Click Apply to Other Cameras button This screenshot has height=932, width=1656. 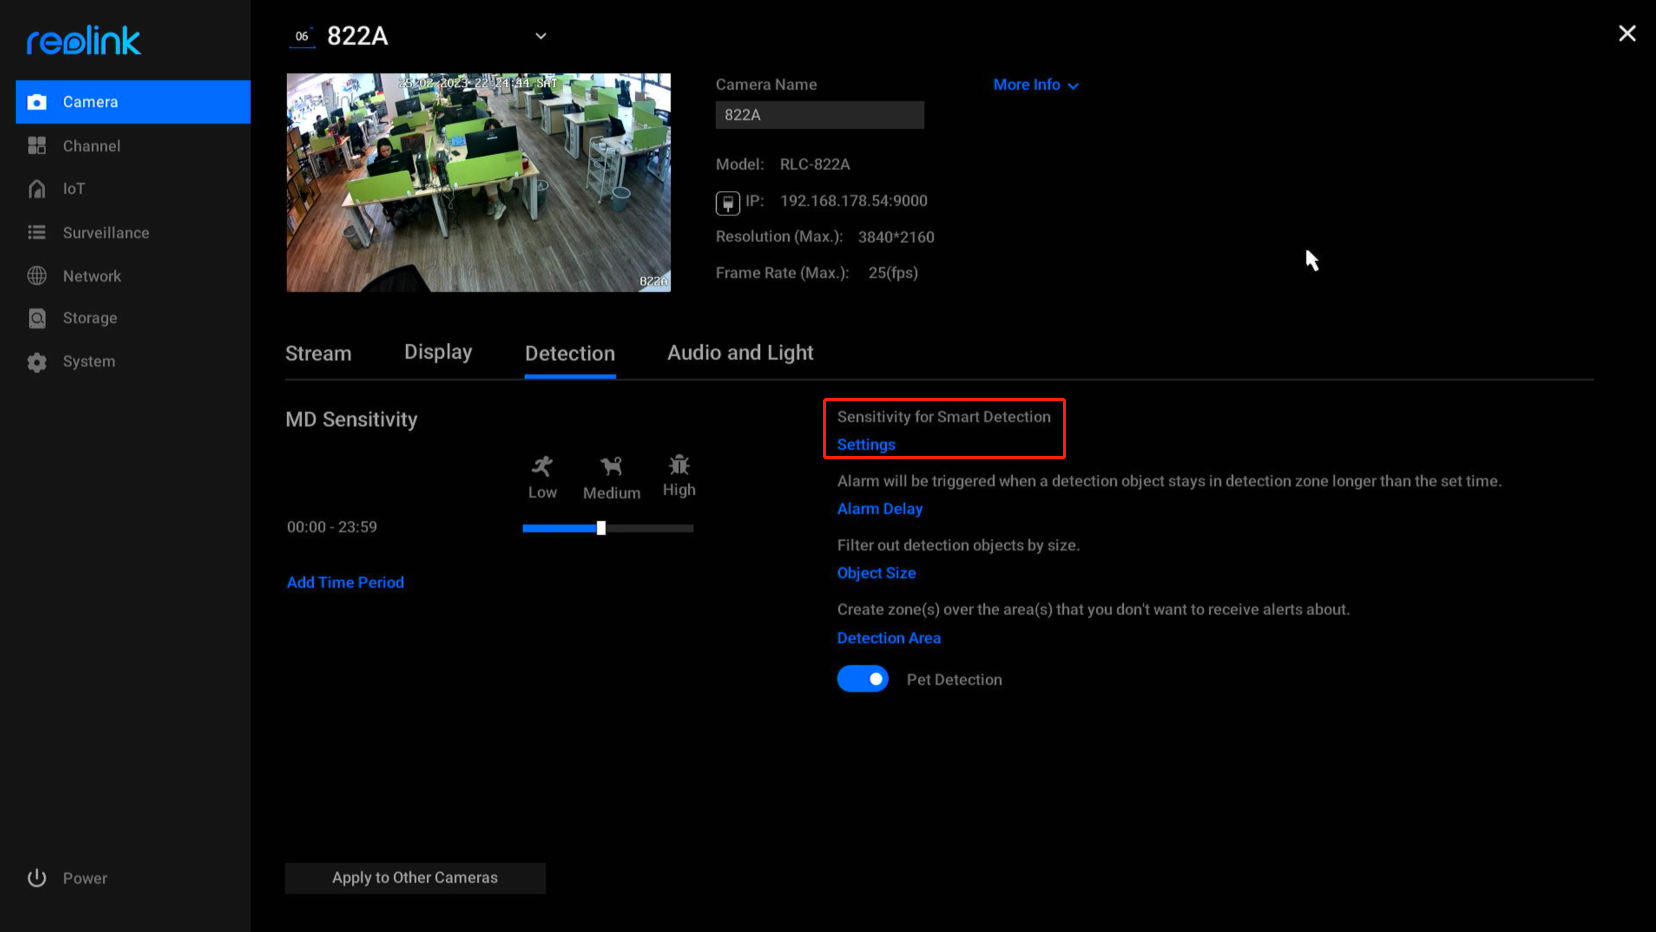[x=415, y=878]
